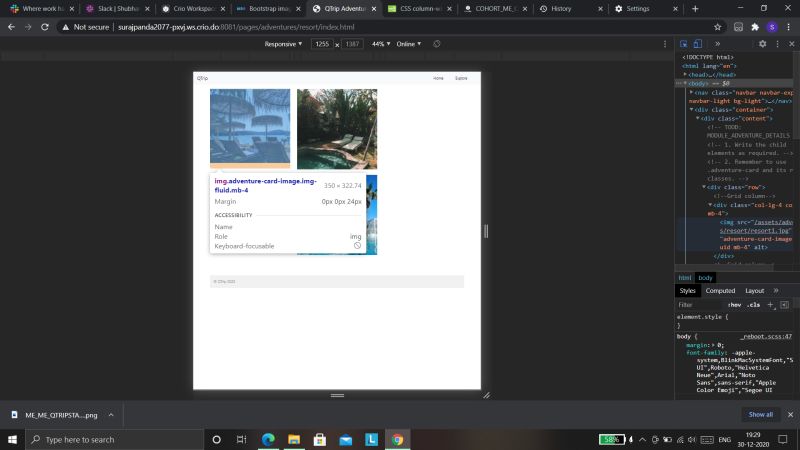This screenshot has width=800, height=450.
Task: Click the styles Filter input
Action: click(x=699, y=305)
